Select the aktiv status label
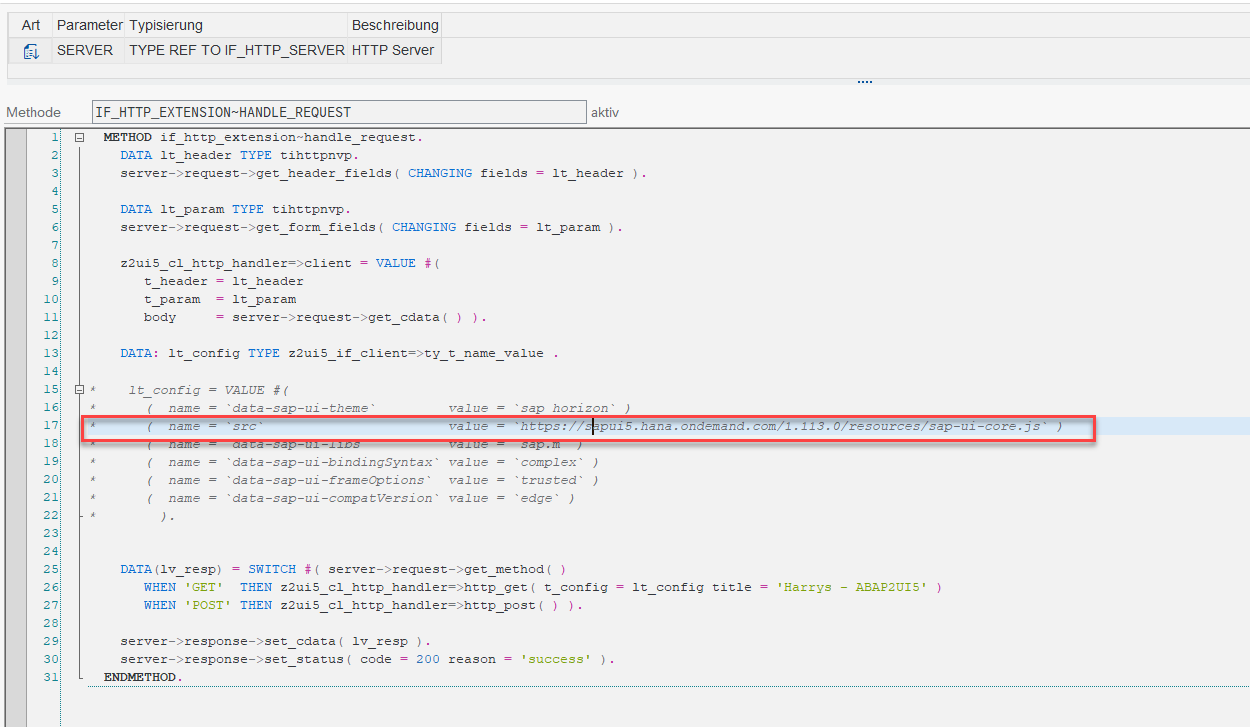This screenshot has width=1250, height=727. click(x=604, y=112)
